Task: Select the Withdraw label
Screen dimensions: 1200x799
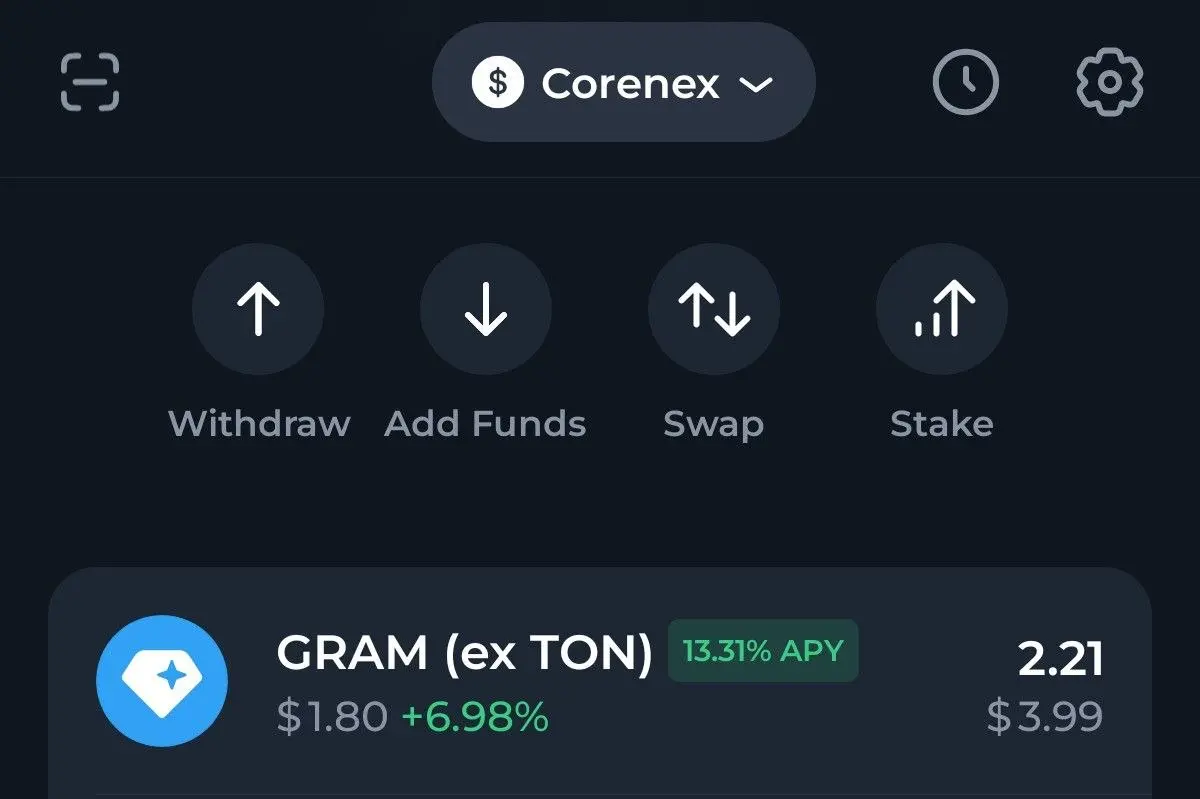Action: coord(259,423)
